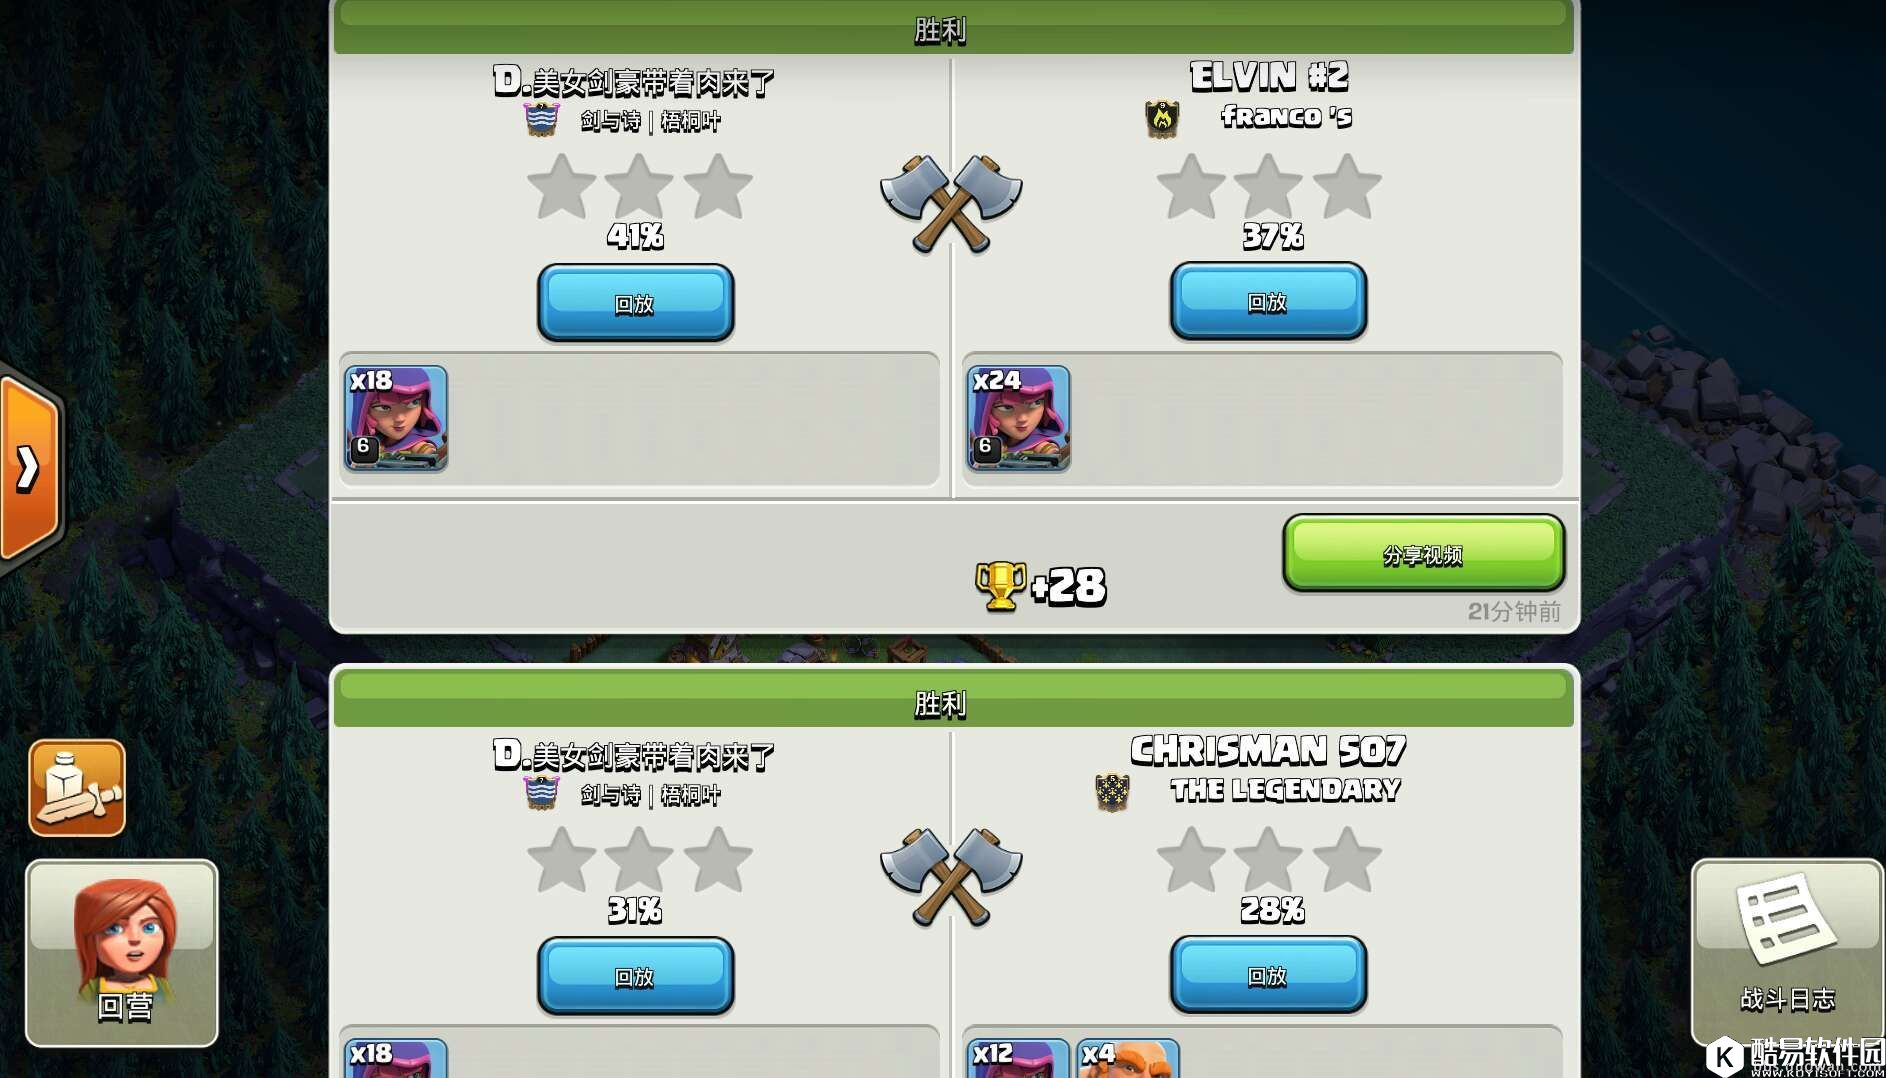1886x1078 pixels.
Task: Tap the 回营 villager button
Action: (x=122, y=953)
